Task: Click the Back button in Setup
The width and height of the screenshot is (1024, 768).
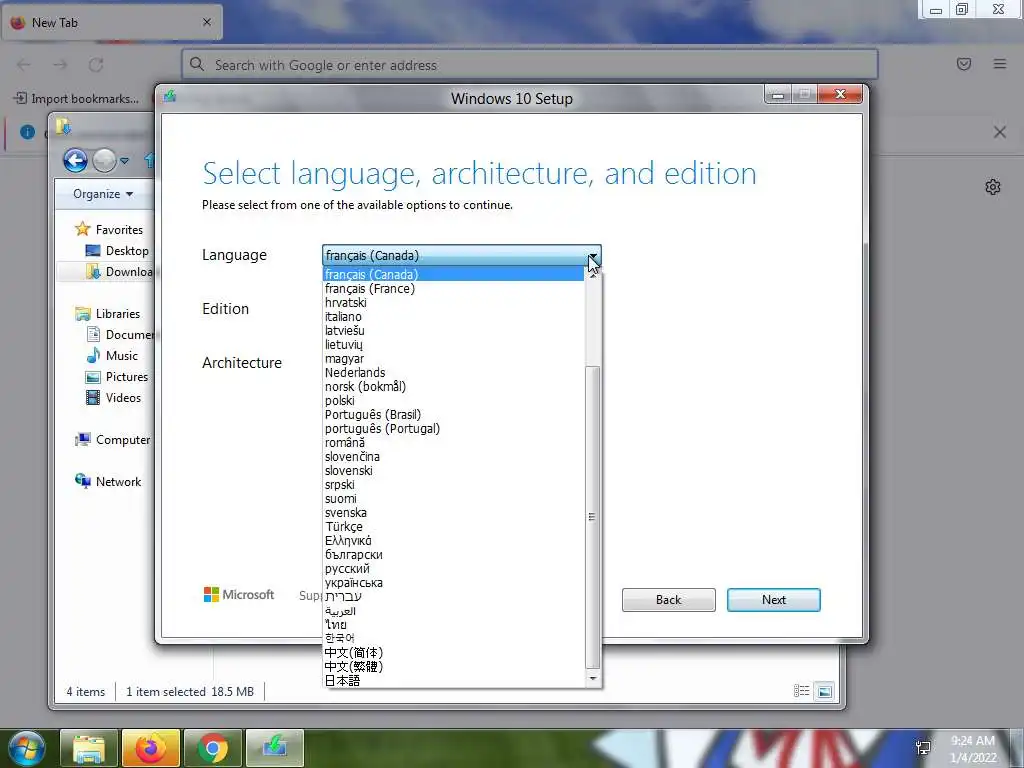Action: pos(668,600)
